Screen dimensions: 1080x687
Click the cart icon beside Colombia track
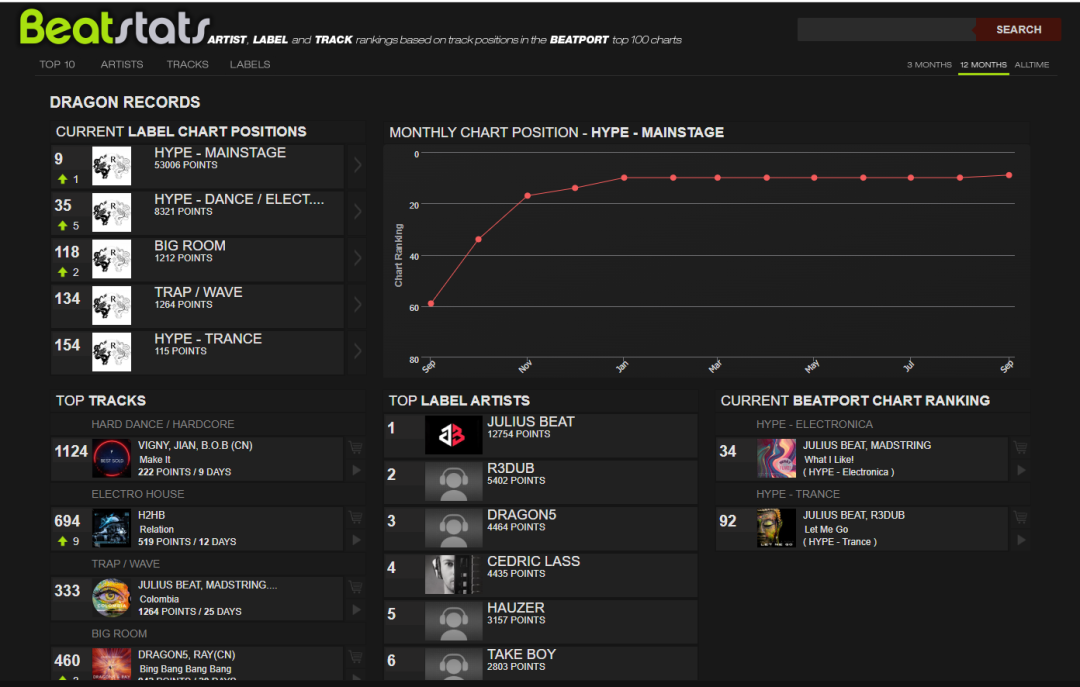(354, 587)
